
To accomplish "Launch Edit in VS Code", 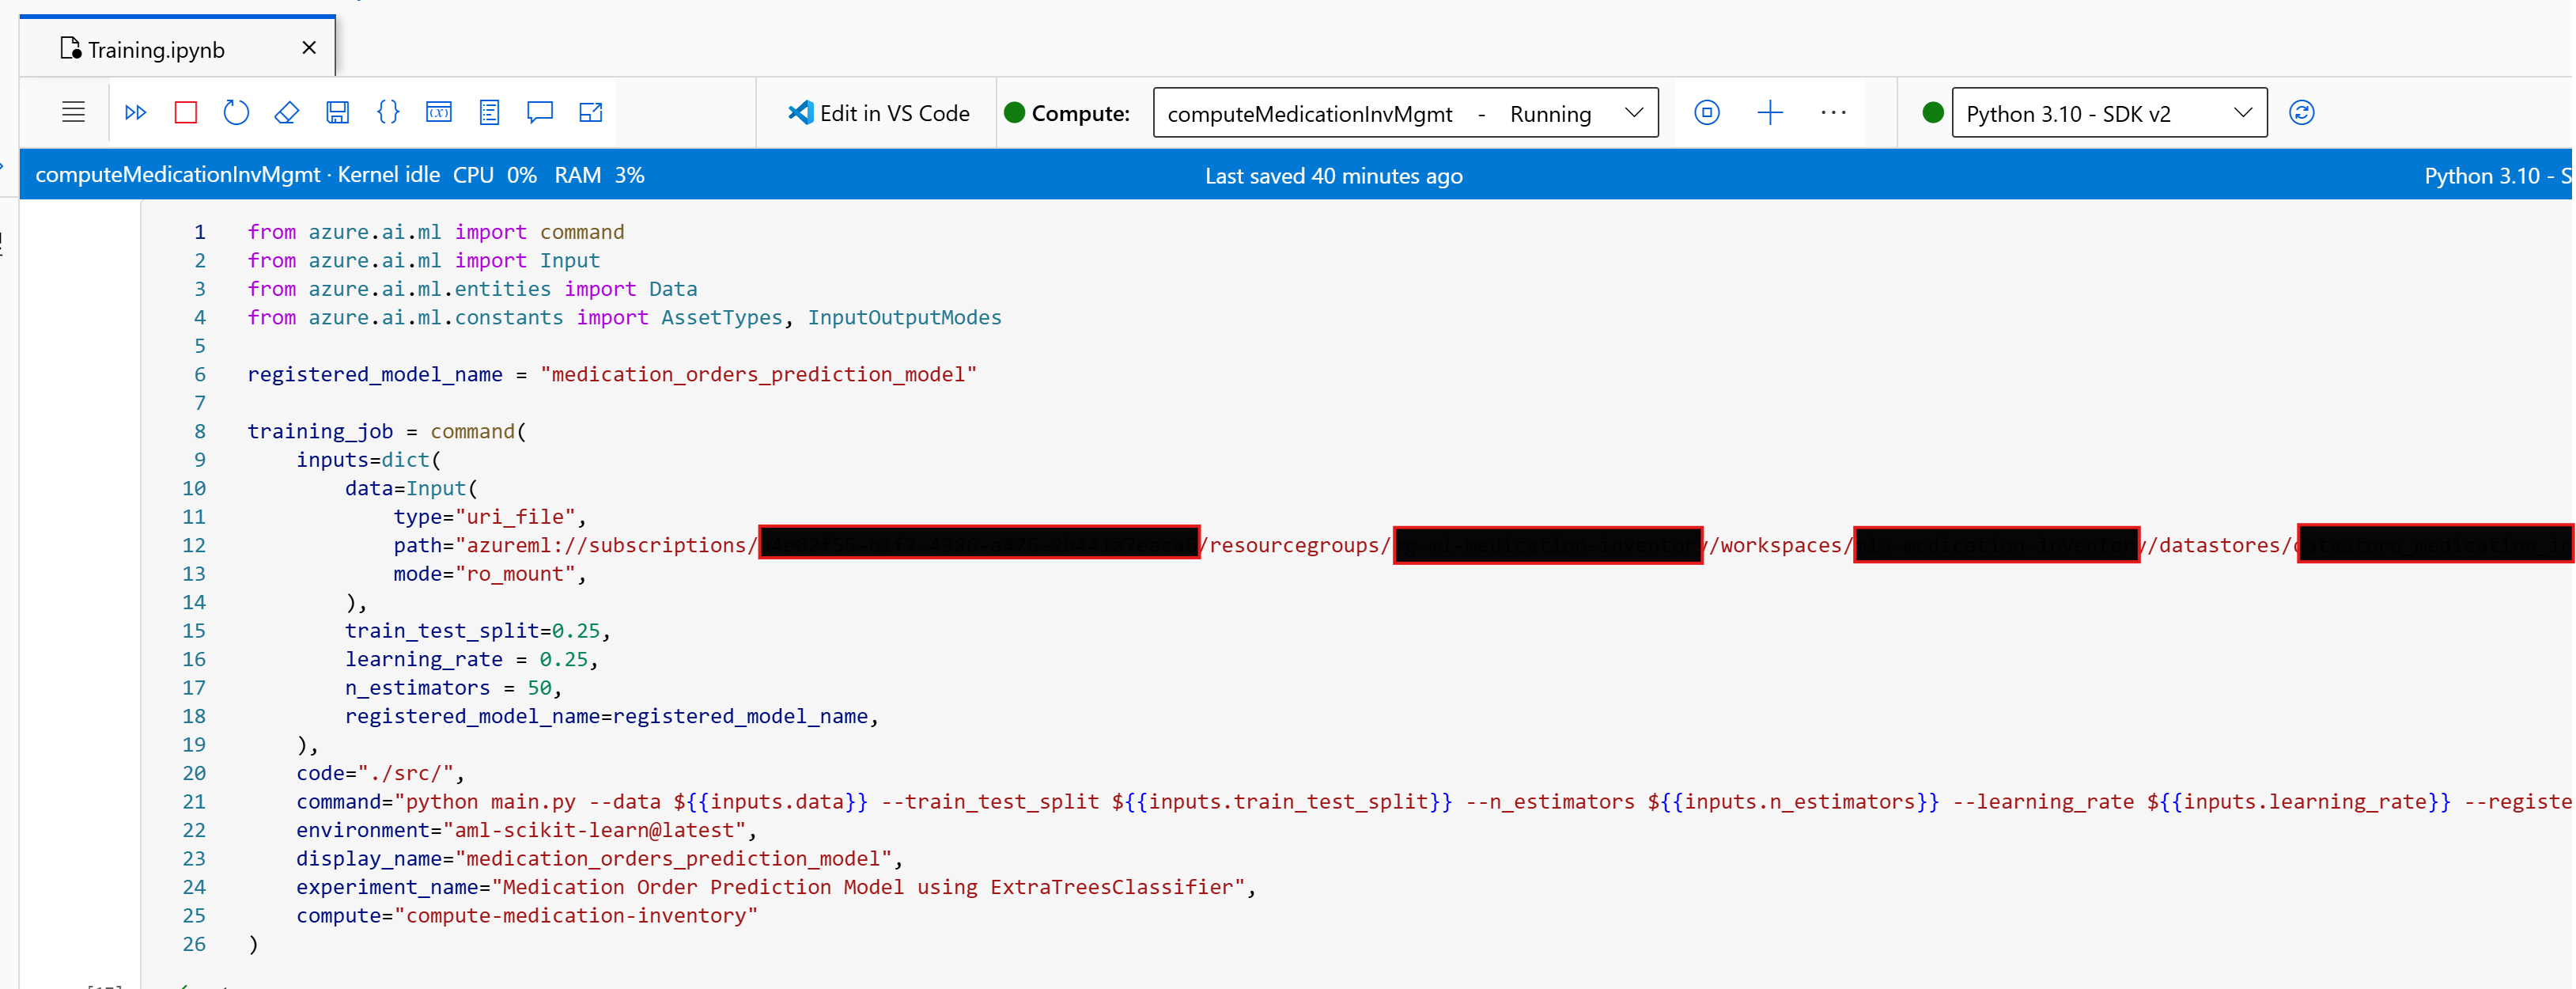I will pos(878,112).
